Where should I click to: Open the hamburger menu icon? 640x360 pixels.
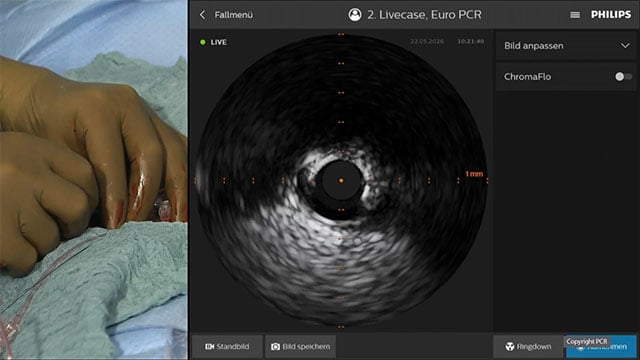point(575,15)
